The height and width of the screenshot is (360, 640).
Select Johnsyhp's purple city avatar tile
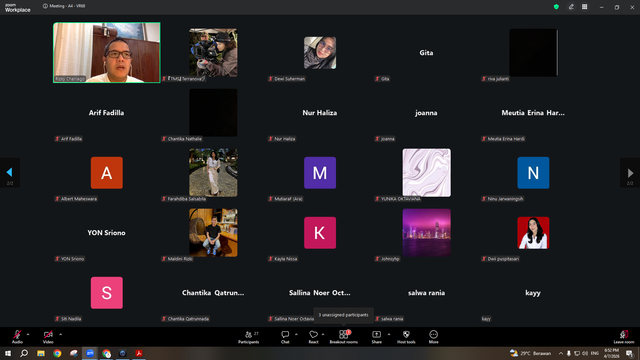427,233
